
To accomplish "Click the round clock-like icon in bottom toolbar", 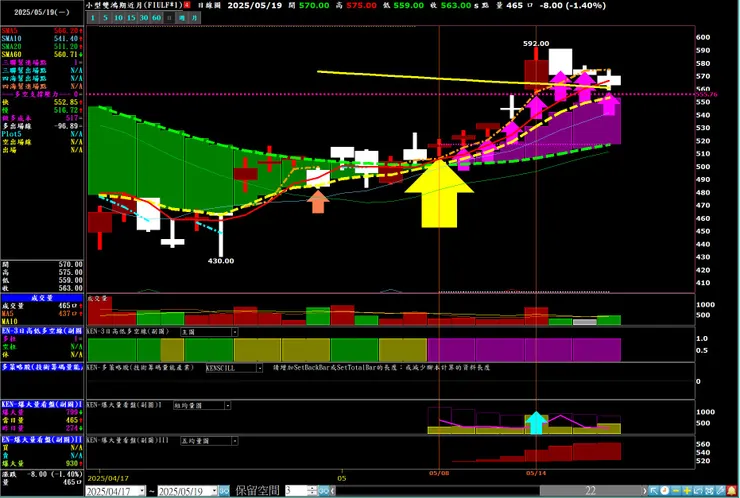I will point(664,491).
